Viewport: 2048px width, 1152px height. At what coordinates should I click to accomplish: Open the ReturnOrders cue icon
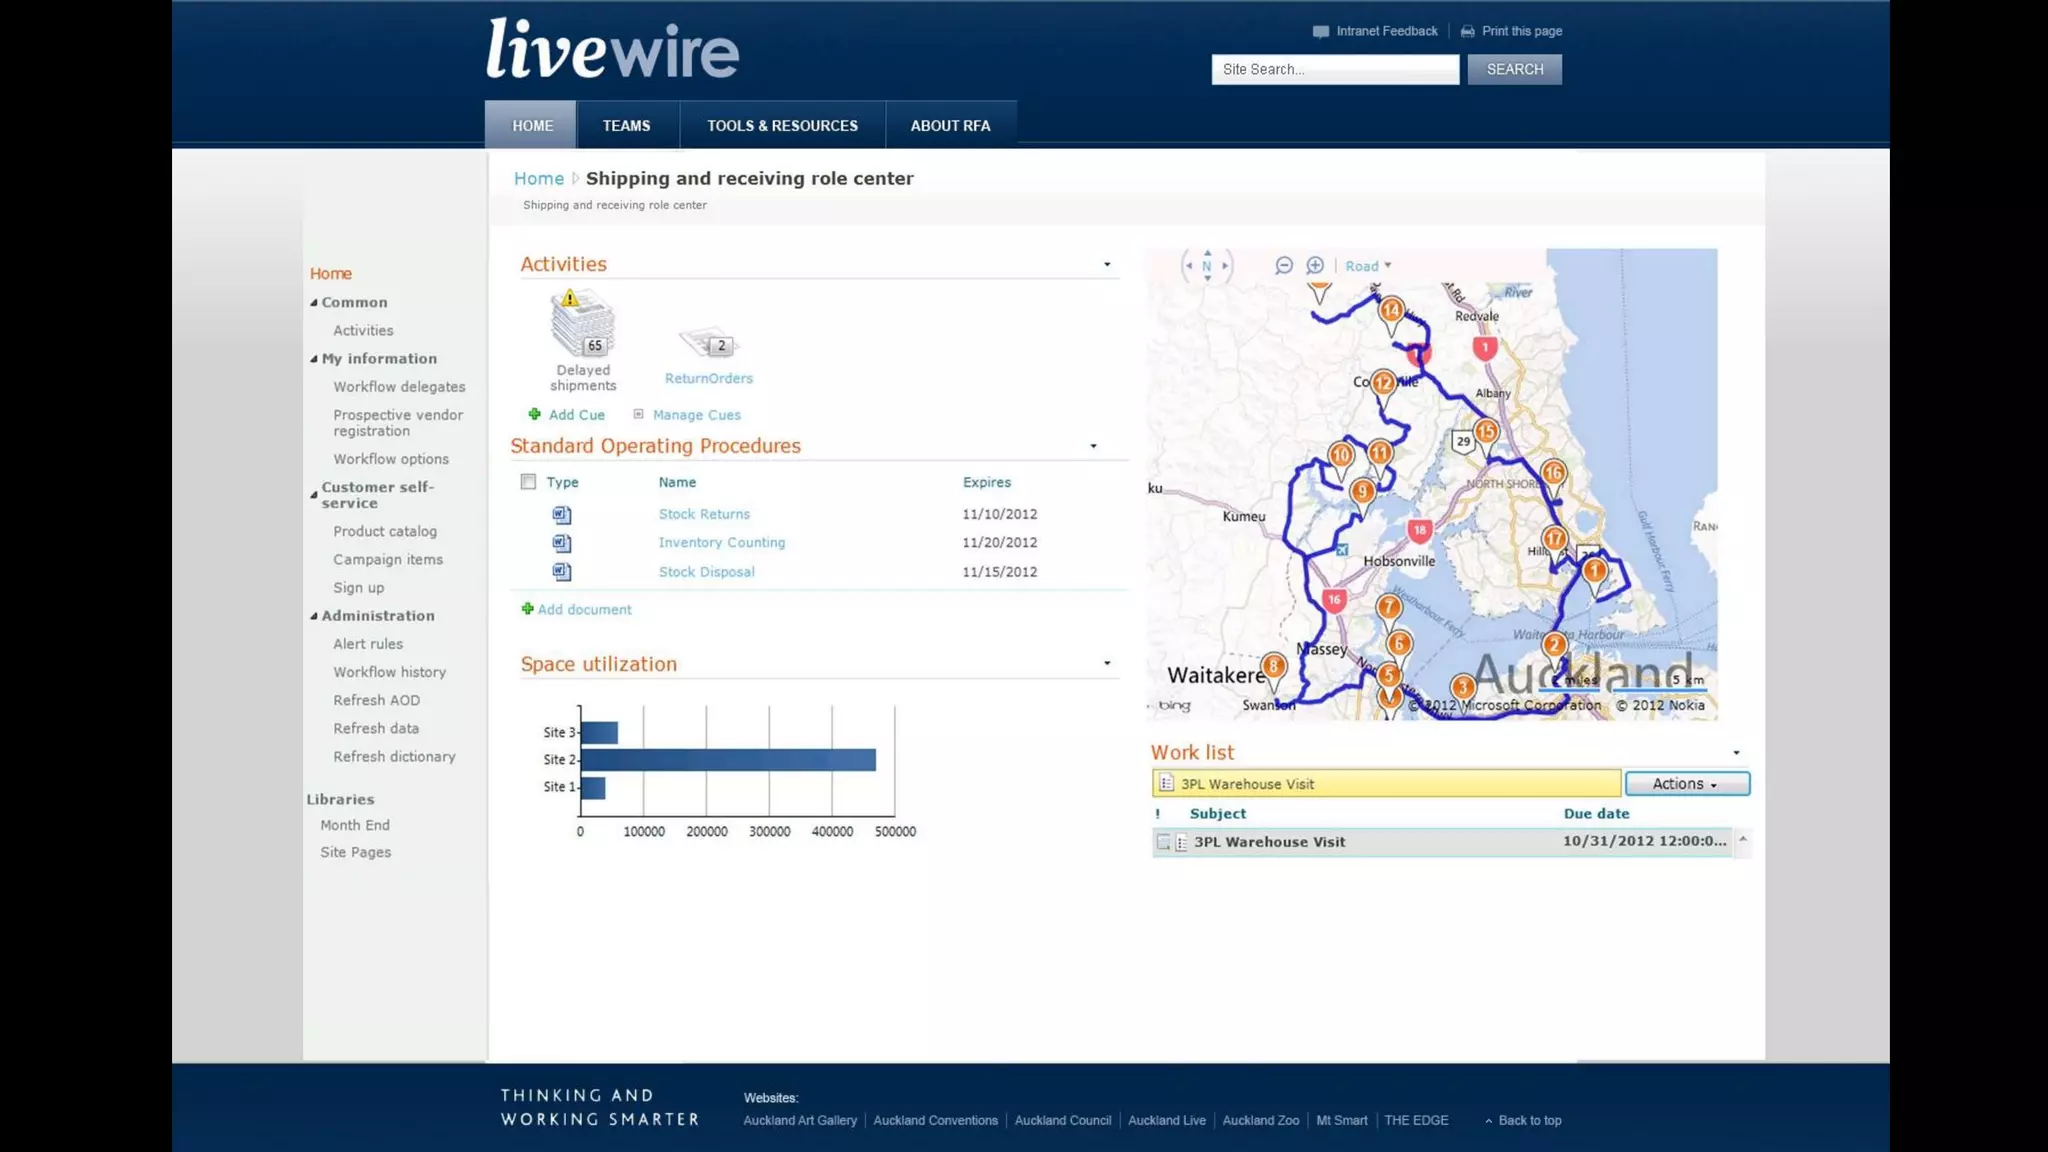tap(708, 344)
